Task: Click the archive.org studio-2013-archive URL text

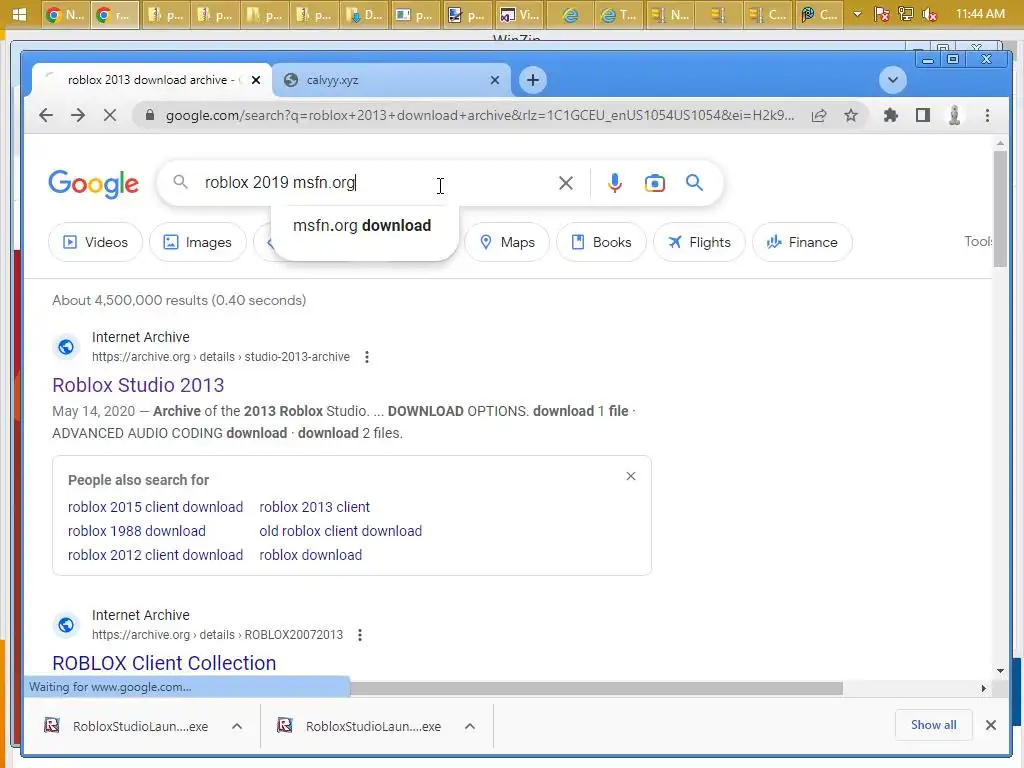Action: point(221,357)
